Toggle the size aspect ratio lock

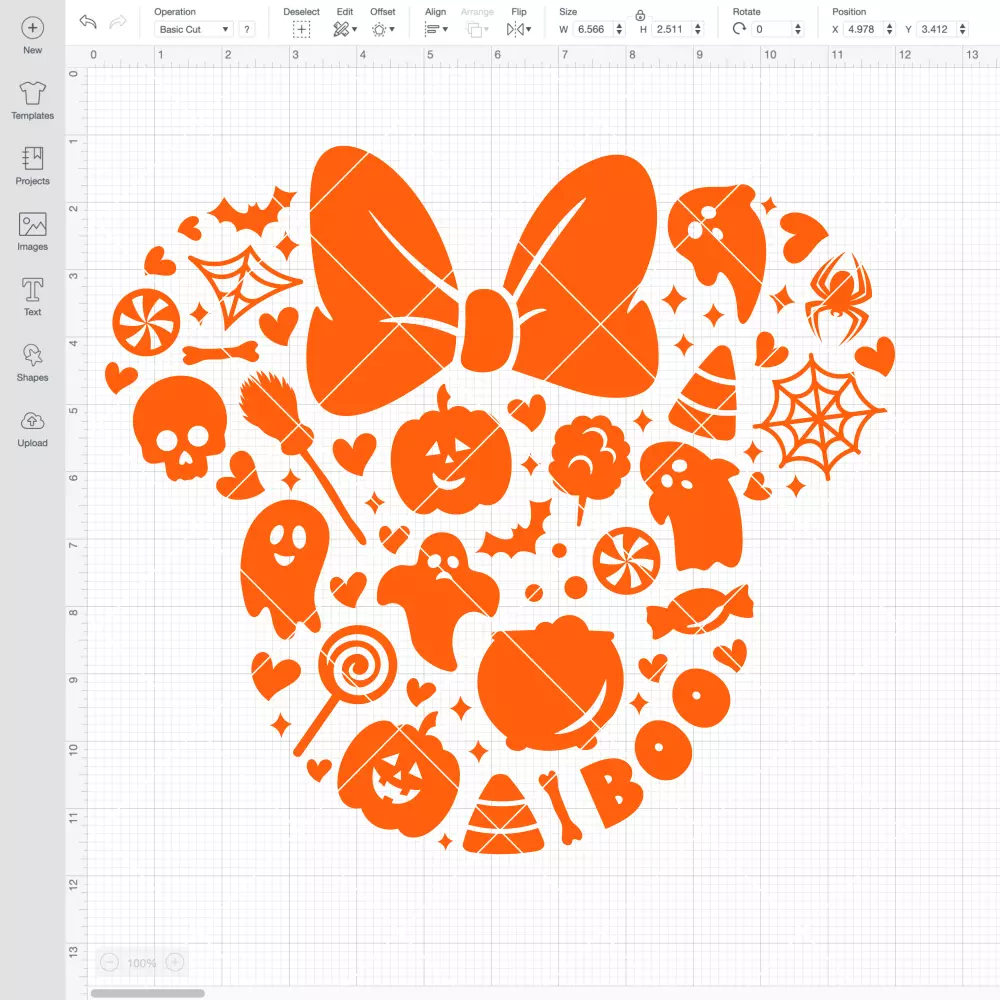[640, 15]
